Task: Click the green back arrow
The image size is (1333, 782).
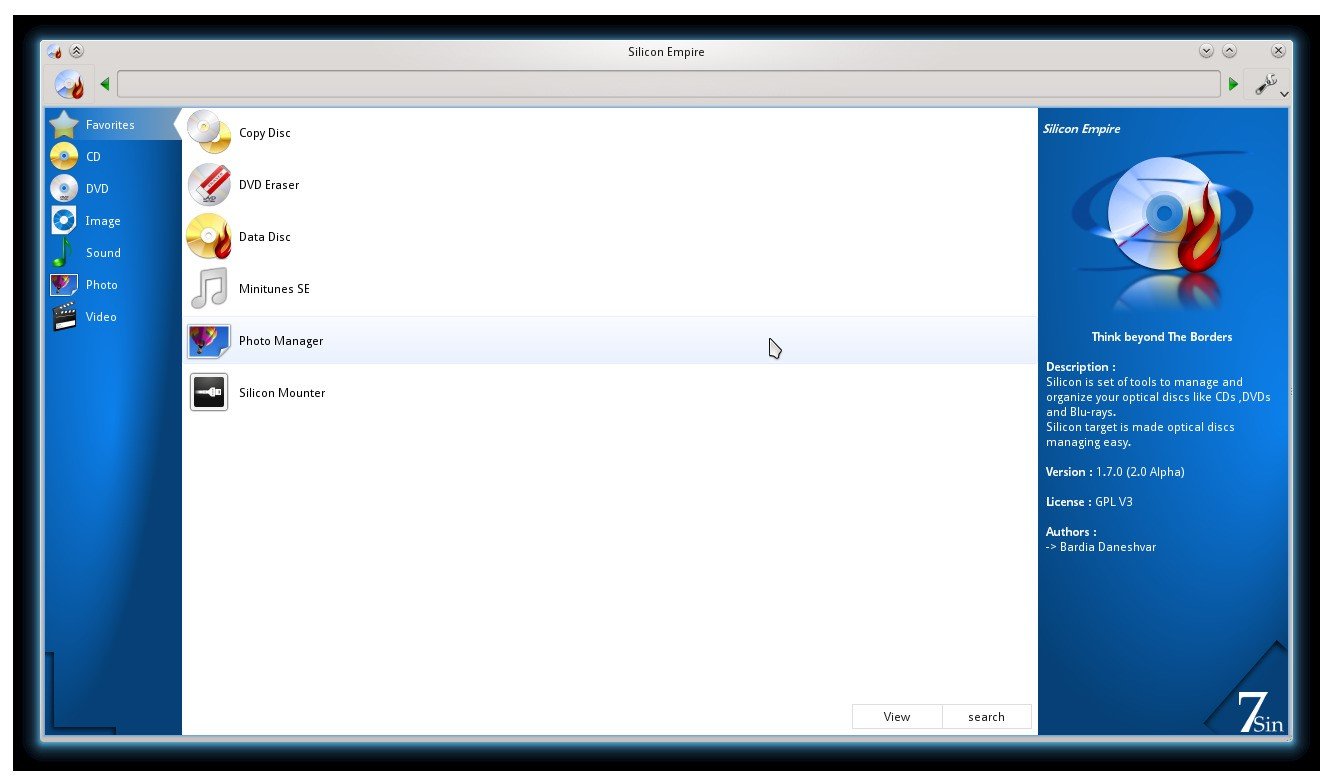Action: coord(105,84)
